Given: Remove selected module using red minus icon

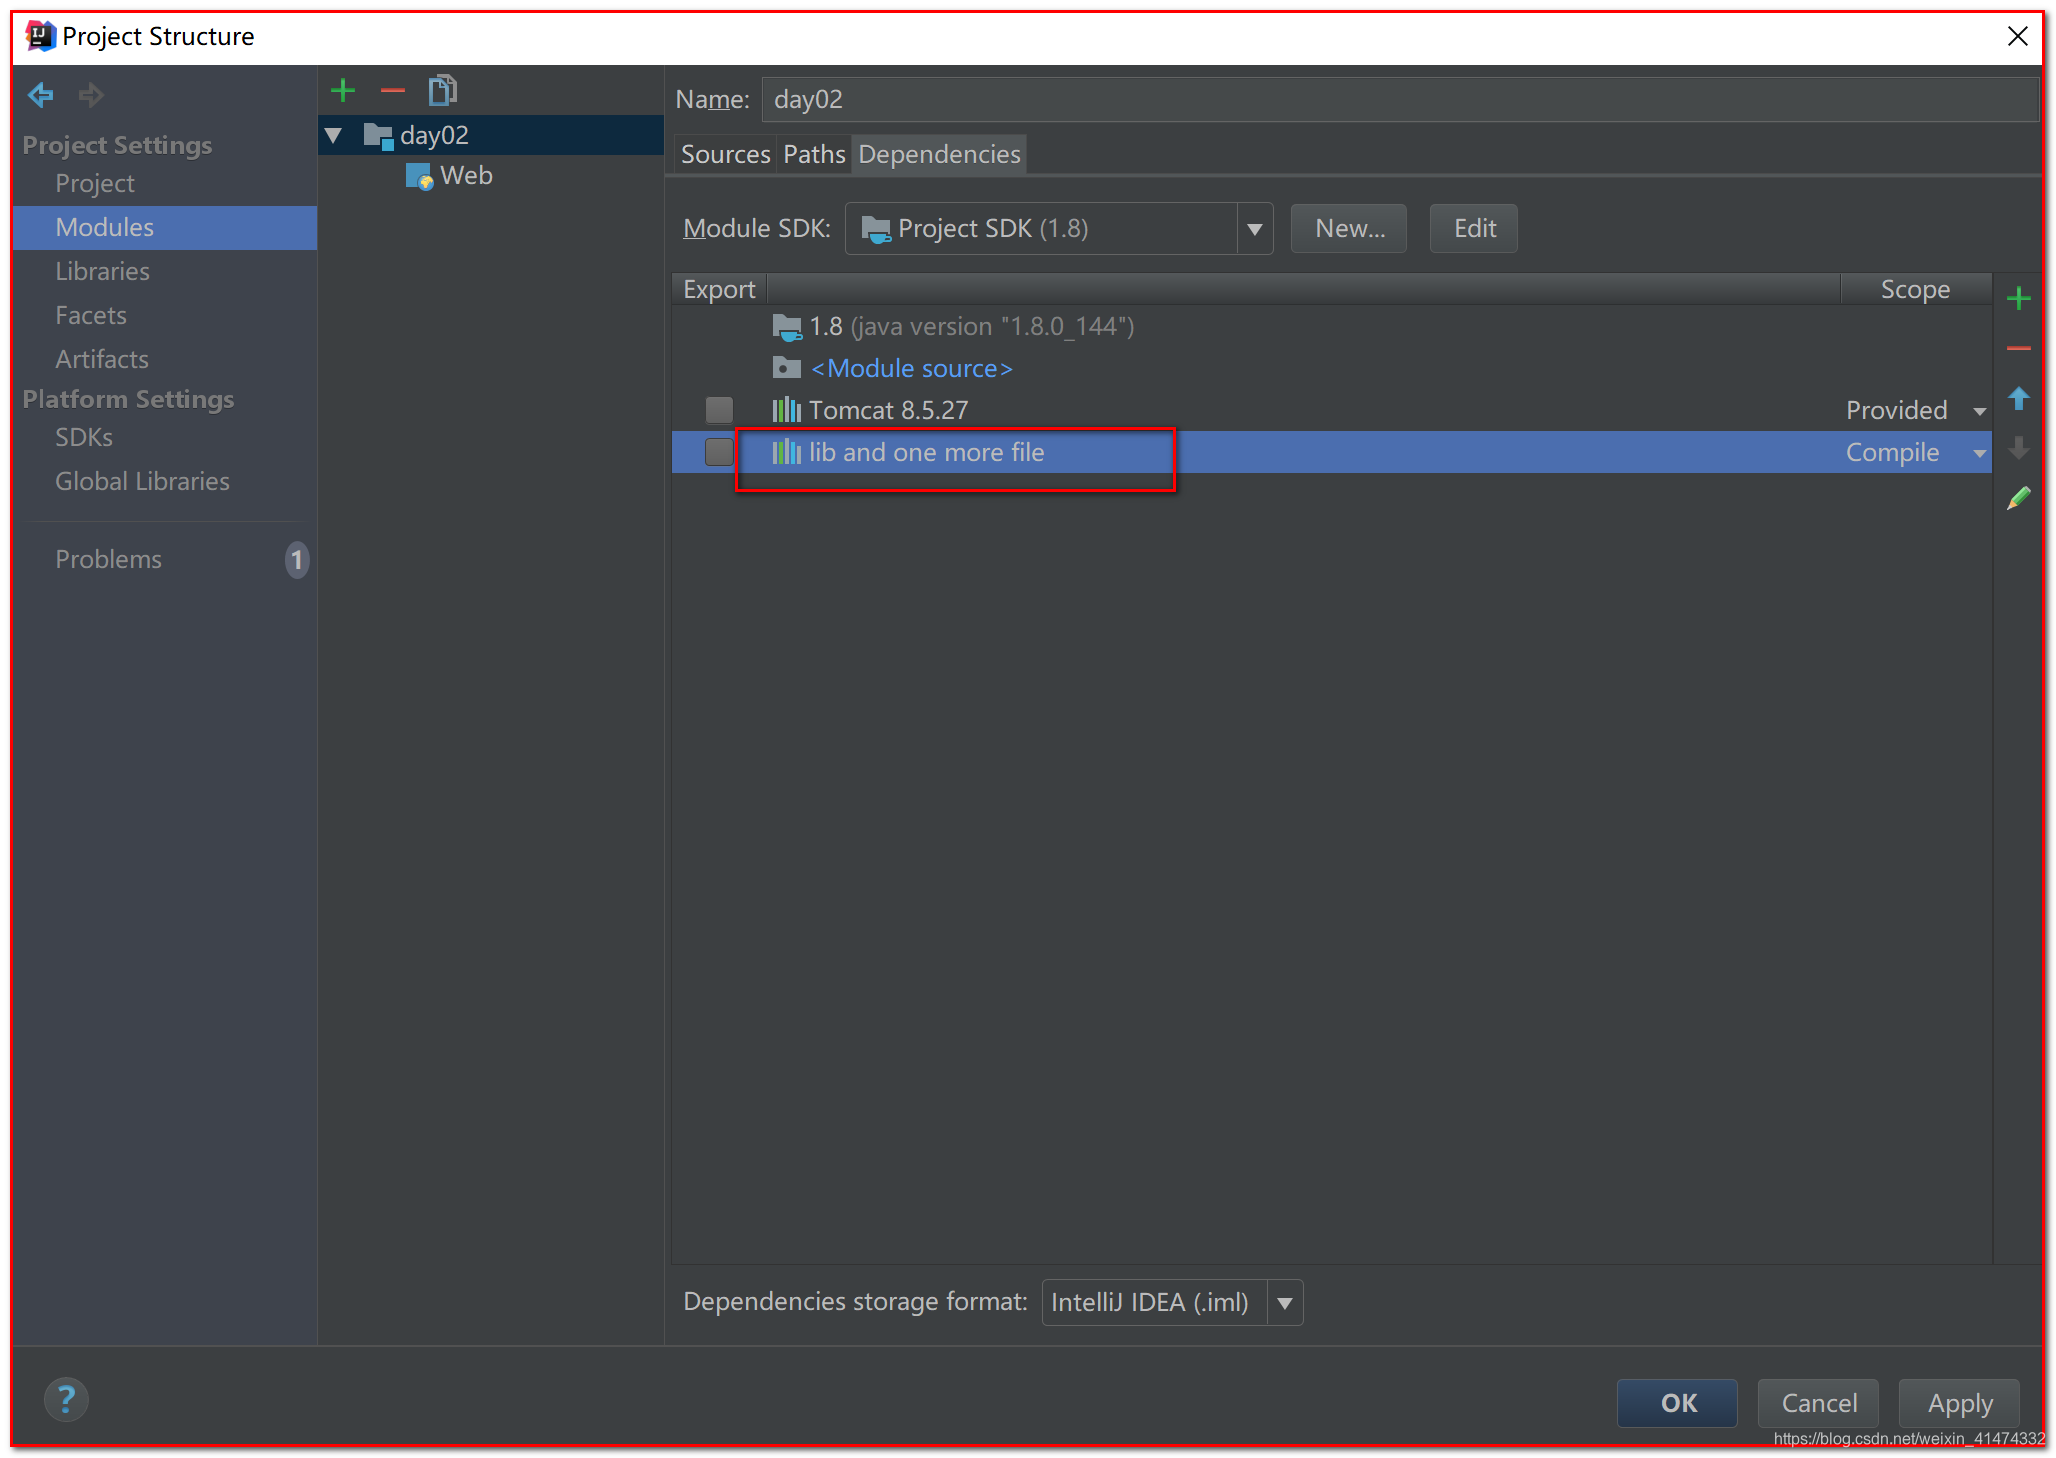Looking at the screenshot, I should tap(393, 90).
